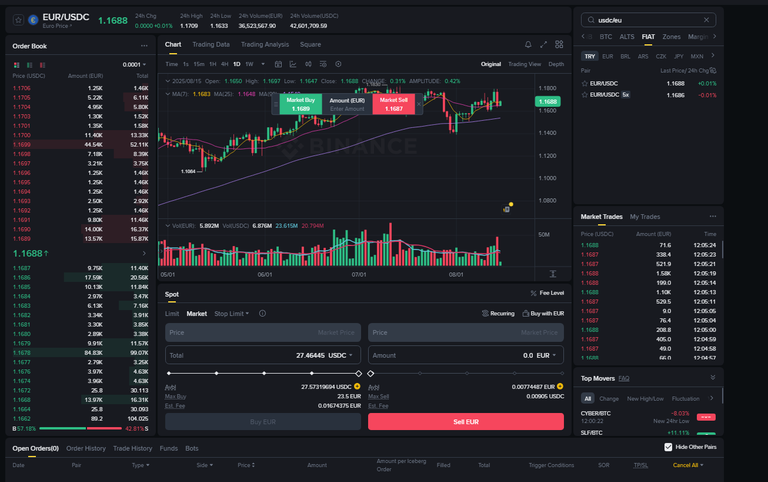Select the EUR fiat filter chip
Screen dimensions: 768x482
pyautogui.click(x=608, y=56)
